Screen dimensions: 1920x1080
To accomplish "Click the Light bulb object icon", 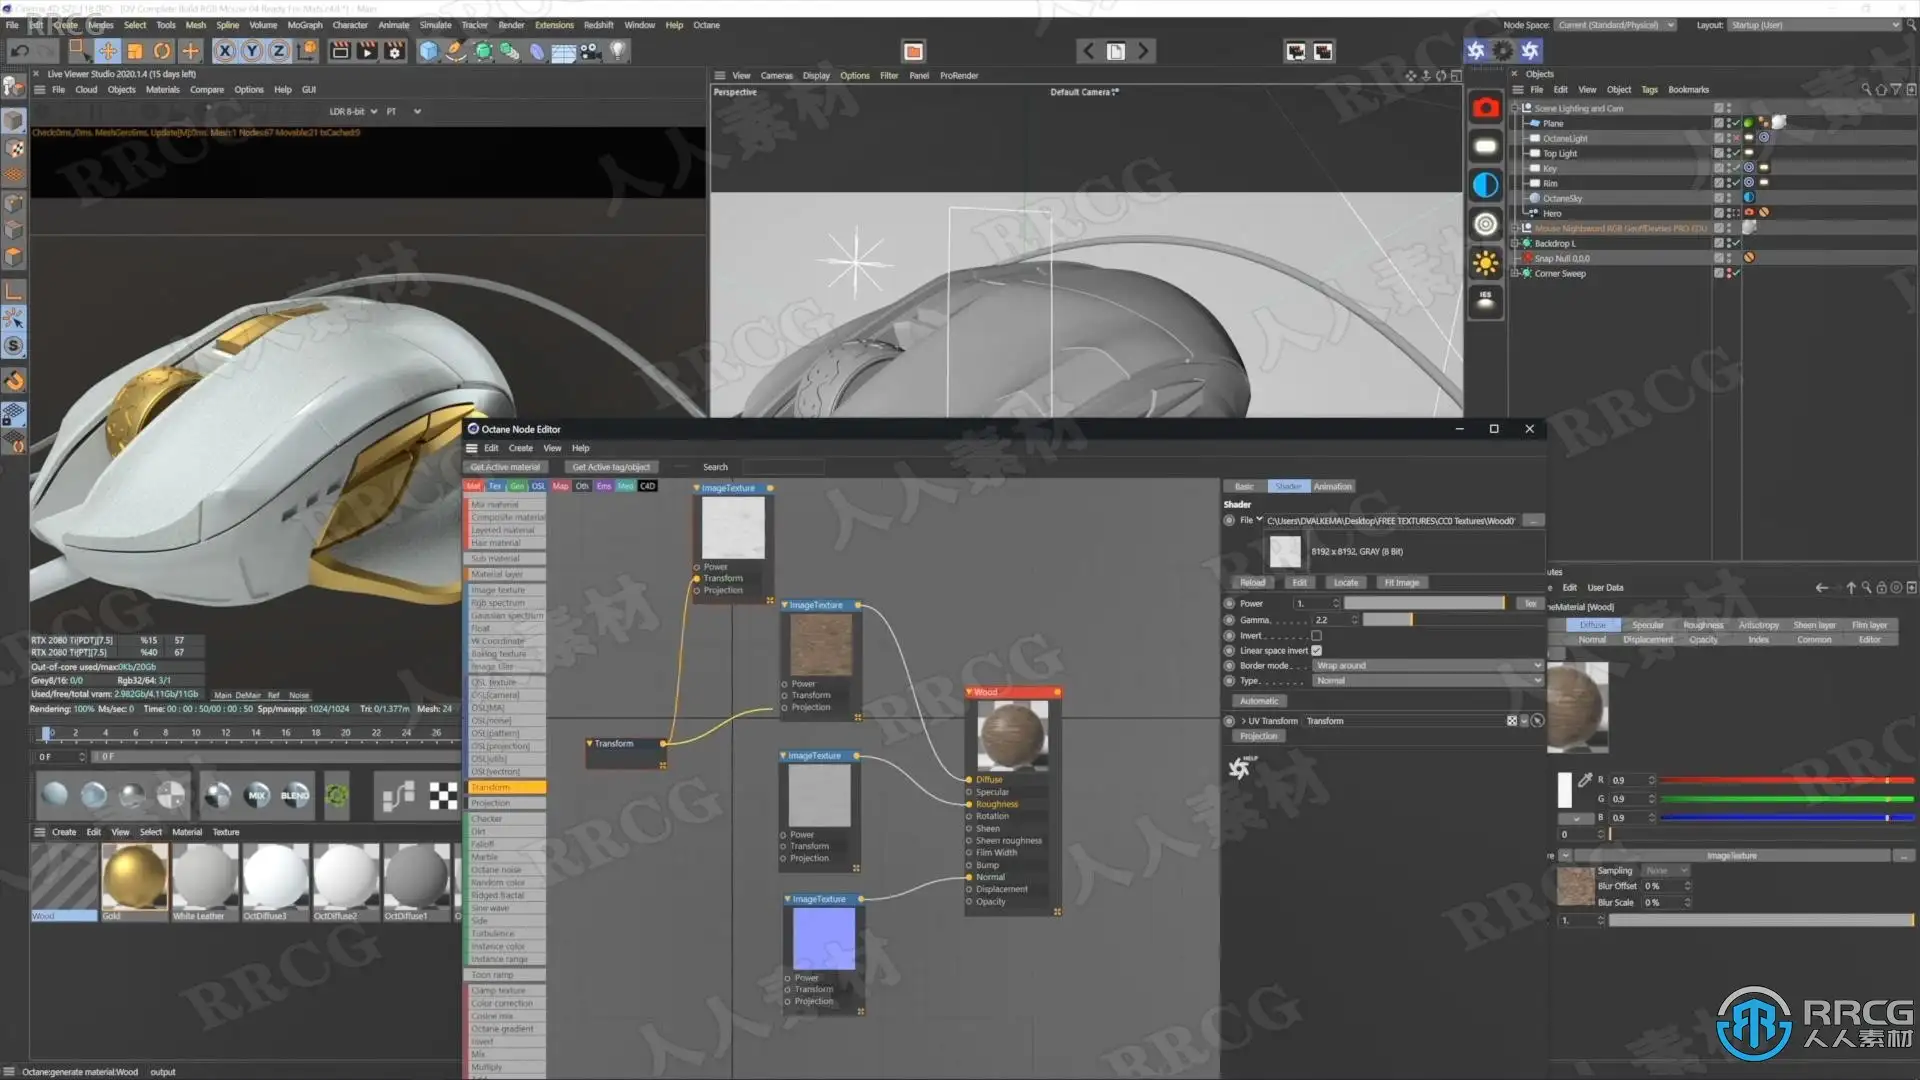I will tap(618, 51).
